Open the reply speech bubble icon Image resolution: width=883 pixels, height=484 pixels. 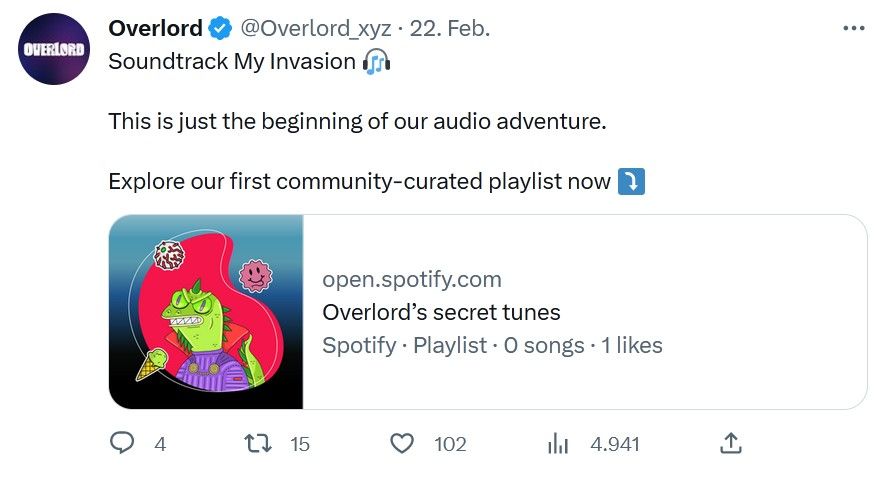click(x=122, y=443)
